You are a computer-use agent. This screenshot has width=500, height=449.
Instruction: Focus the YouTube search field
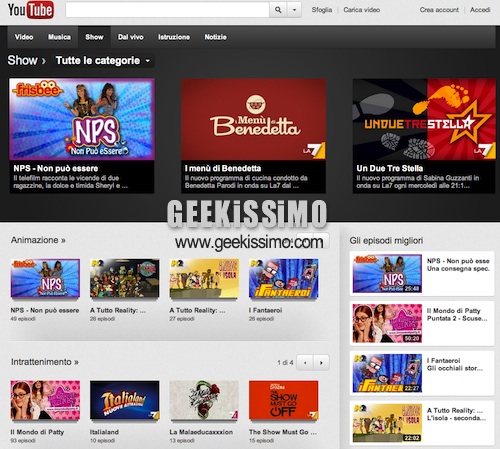[167, 10]
